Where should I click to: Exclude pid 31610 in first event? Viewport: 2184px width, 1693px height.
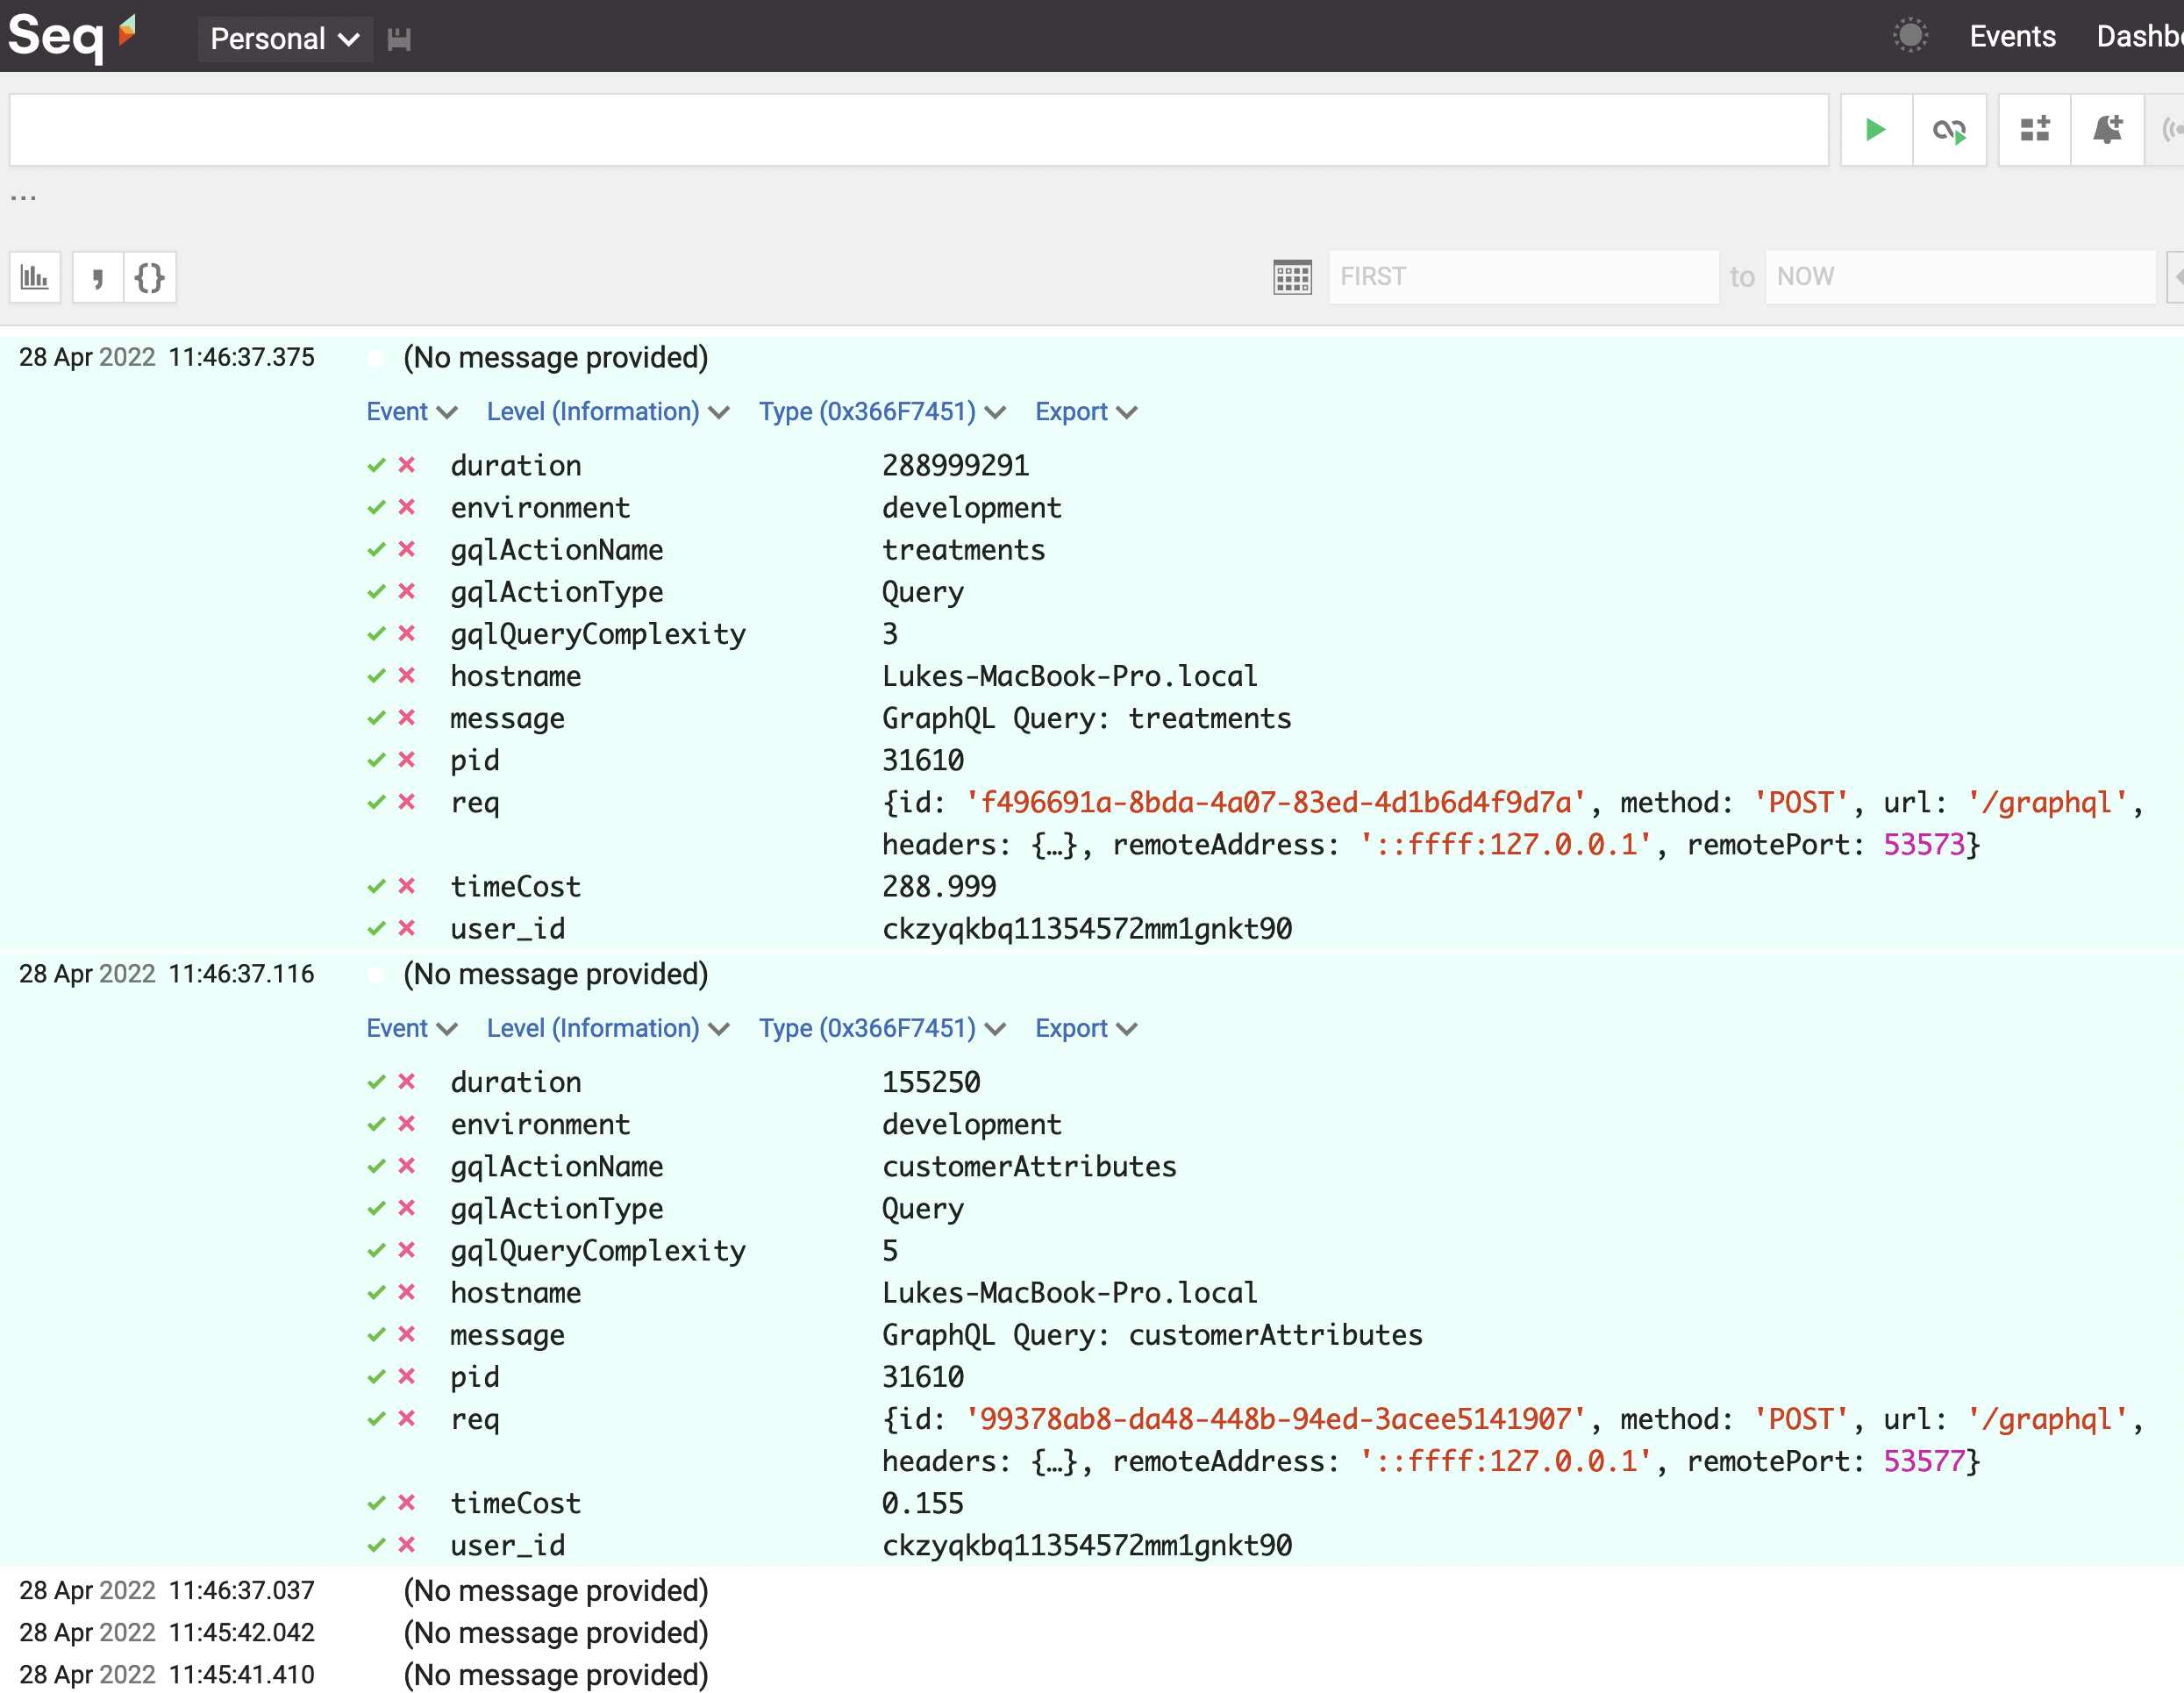[407, 760]
